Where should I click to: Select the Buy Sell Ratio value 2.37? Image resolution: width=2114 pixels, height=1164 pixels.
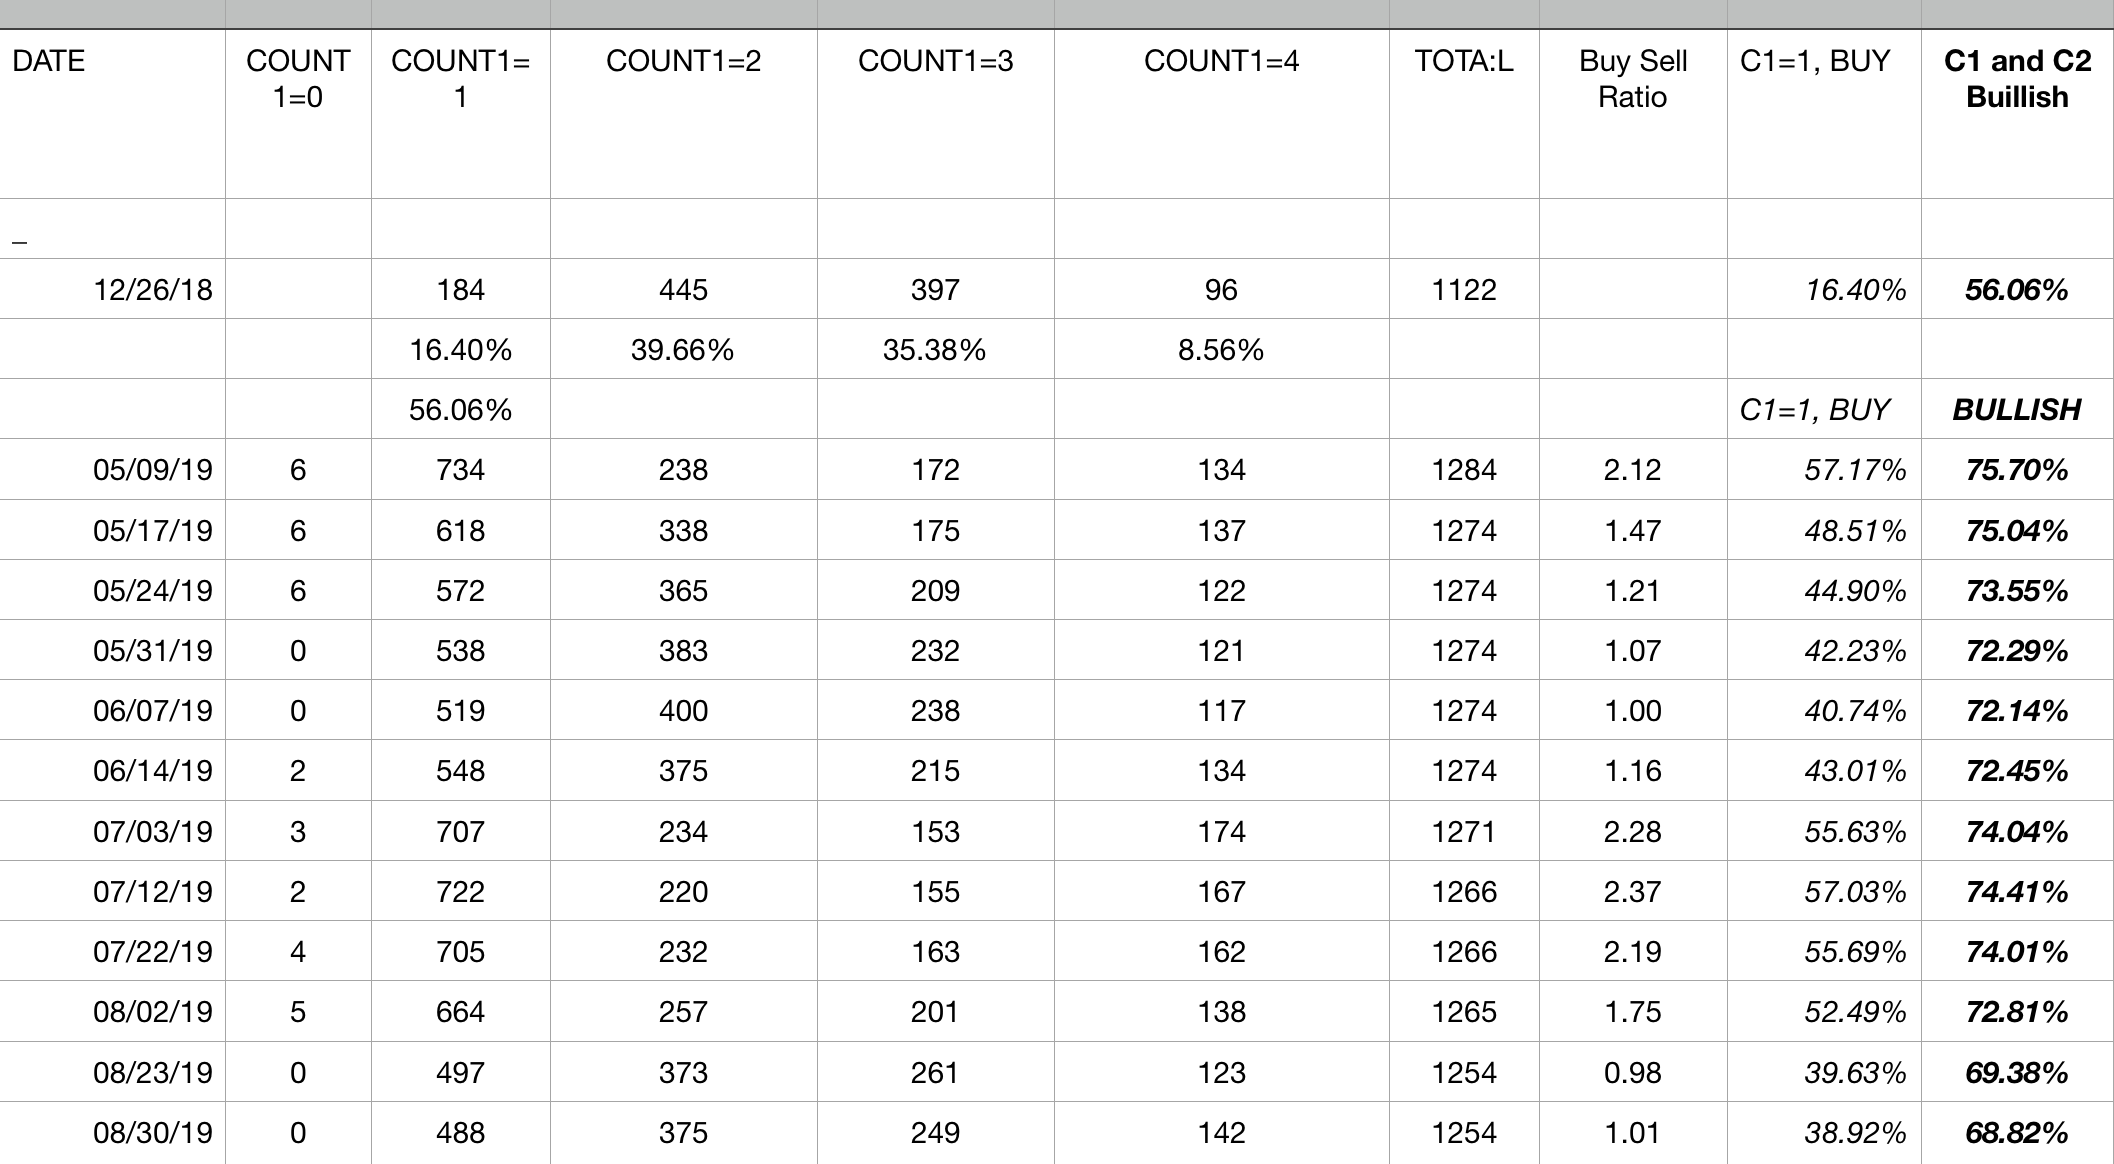click(x=1632, y=892)
